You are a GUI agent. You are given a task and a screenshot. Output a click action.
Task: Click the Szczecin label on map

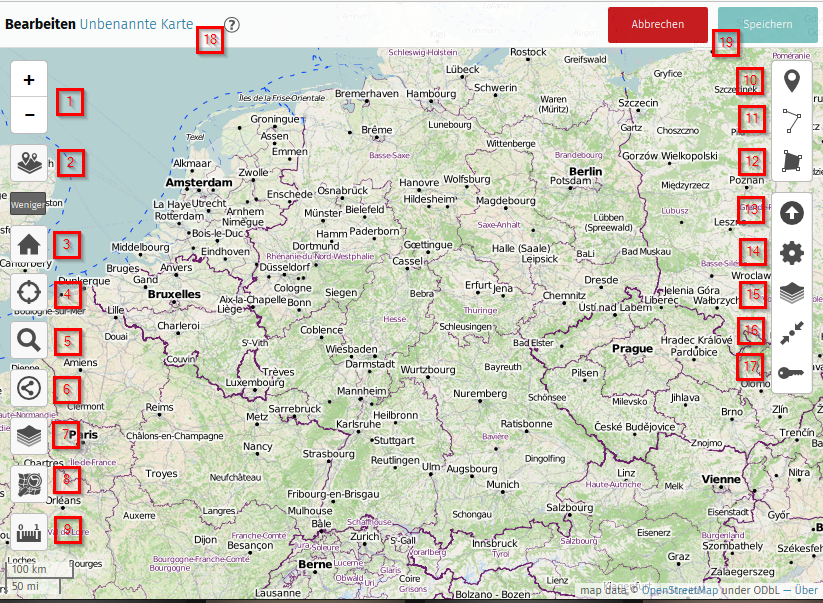pyautogui.click(x=638, y=103)
